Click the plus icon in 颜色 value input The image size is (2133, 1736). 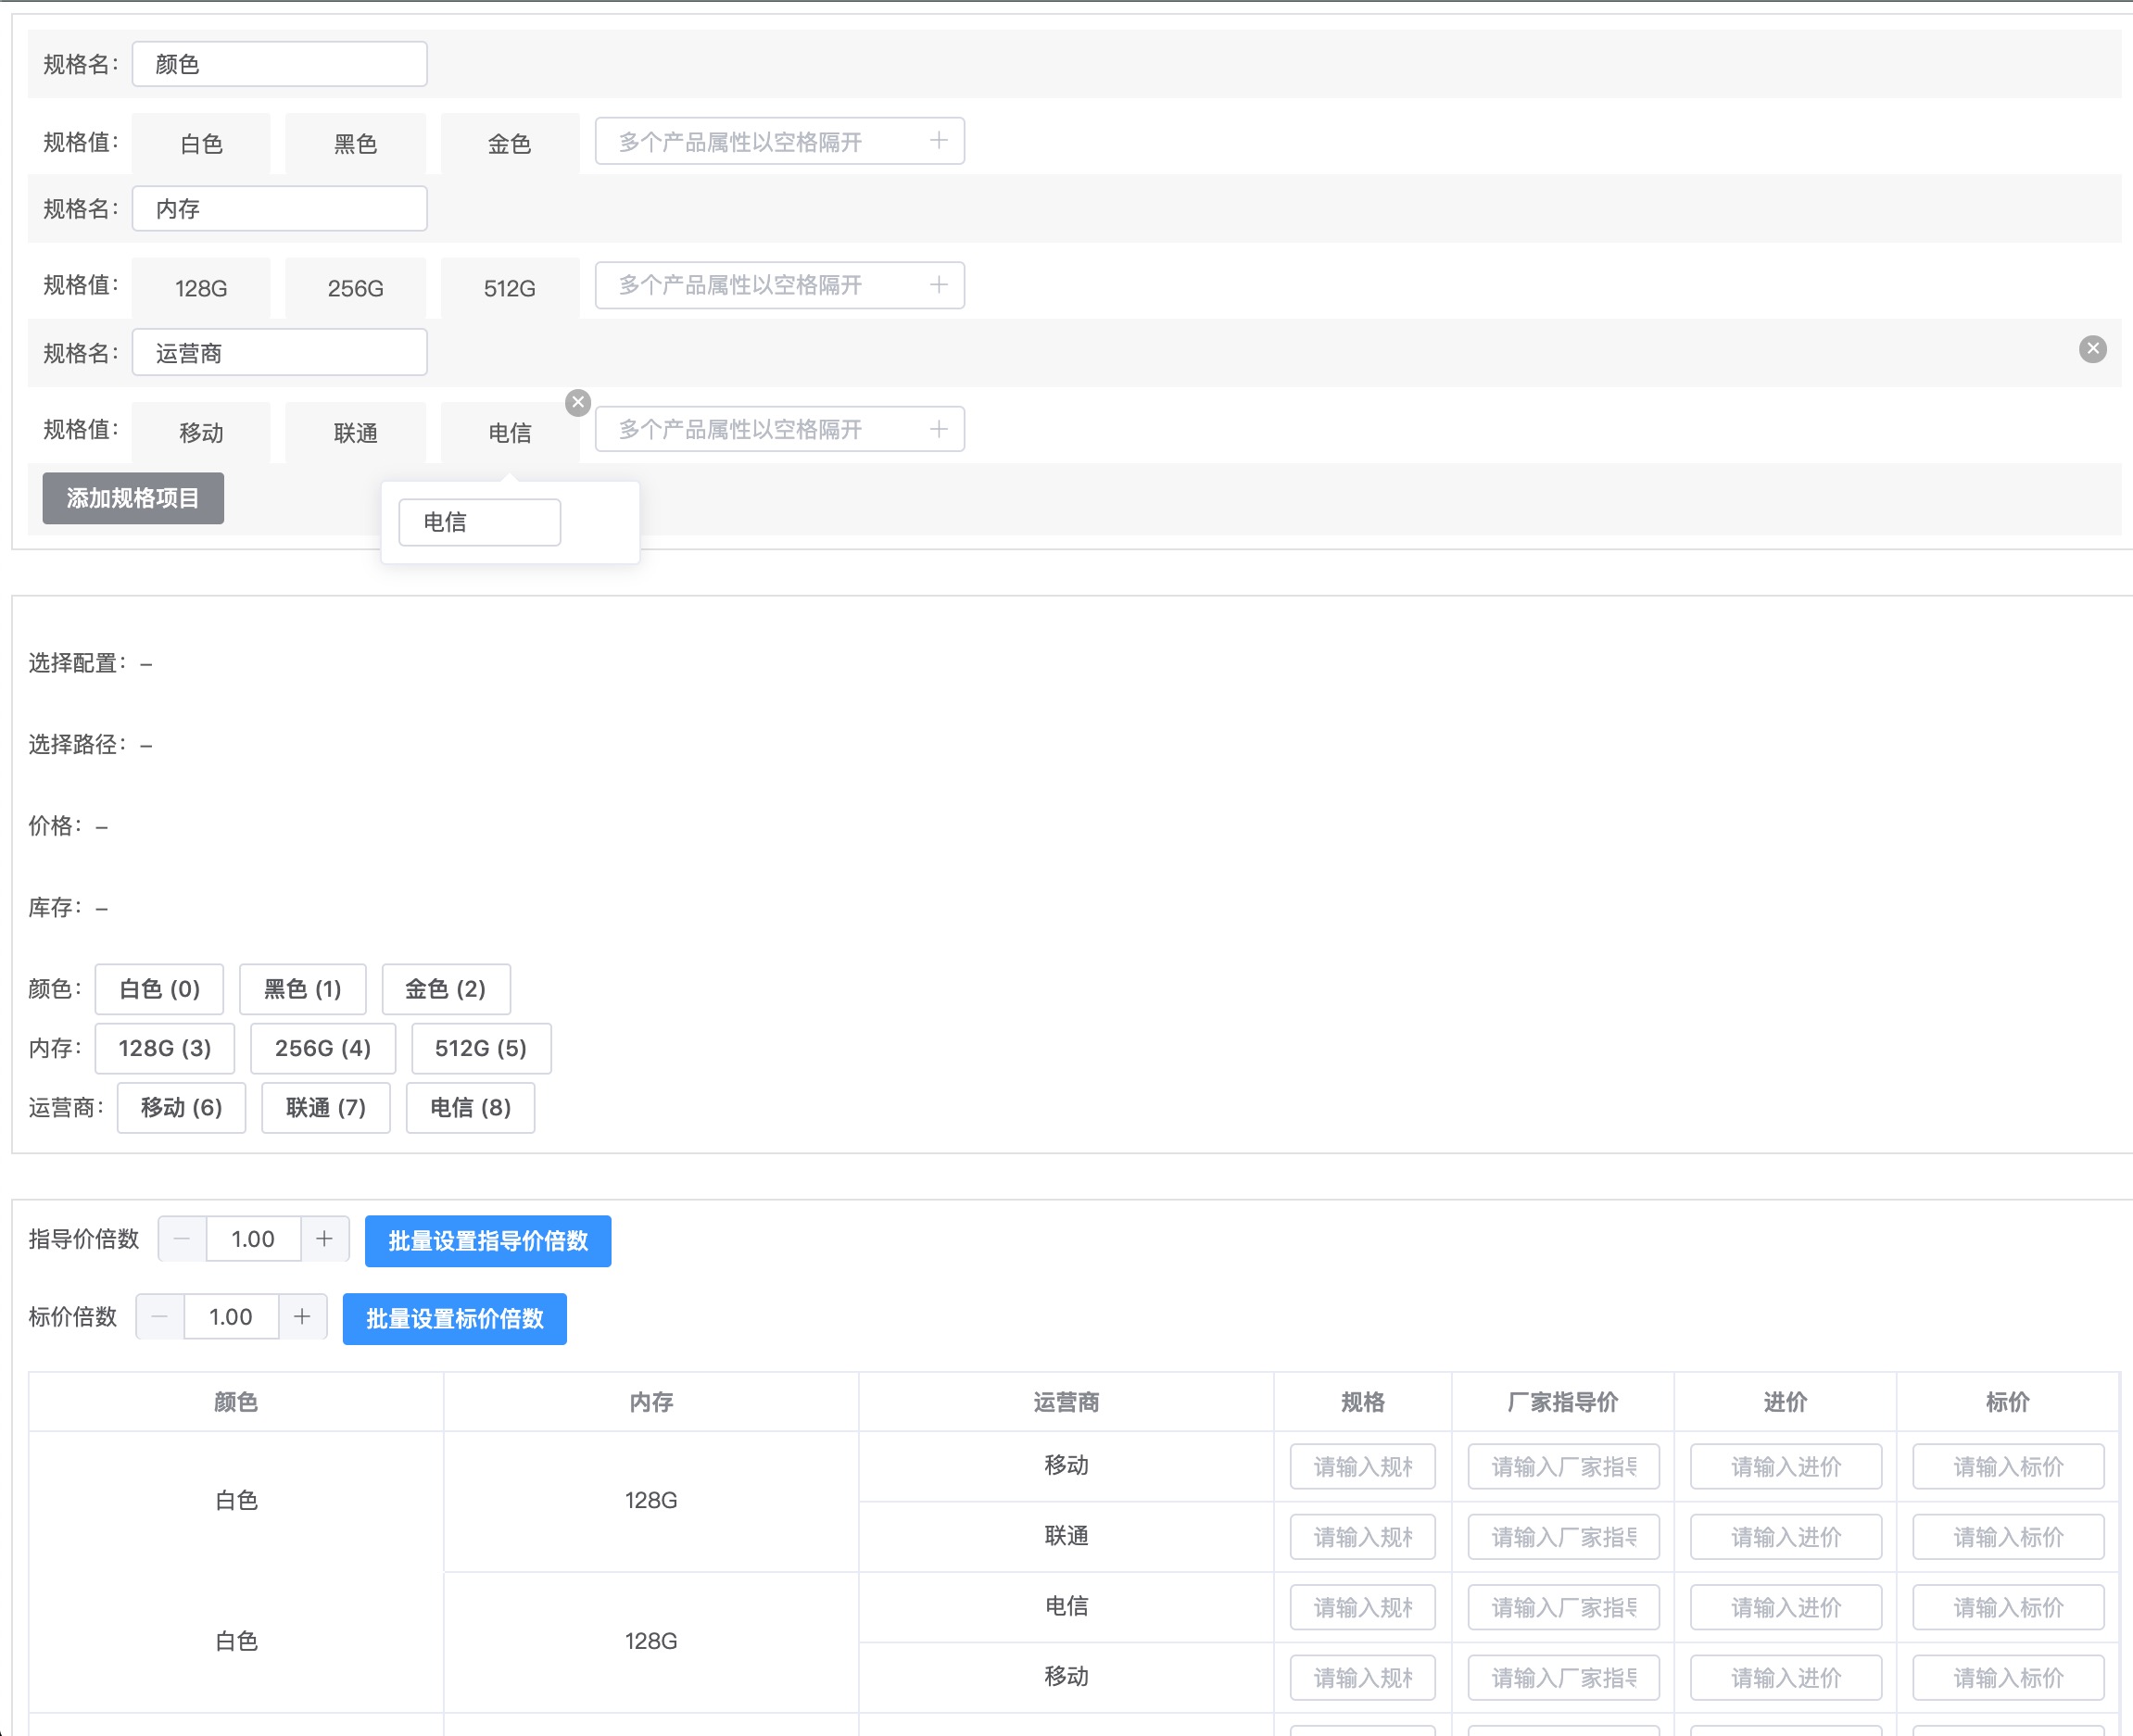[938, 141]
